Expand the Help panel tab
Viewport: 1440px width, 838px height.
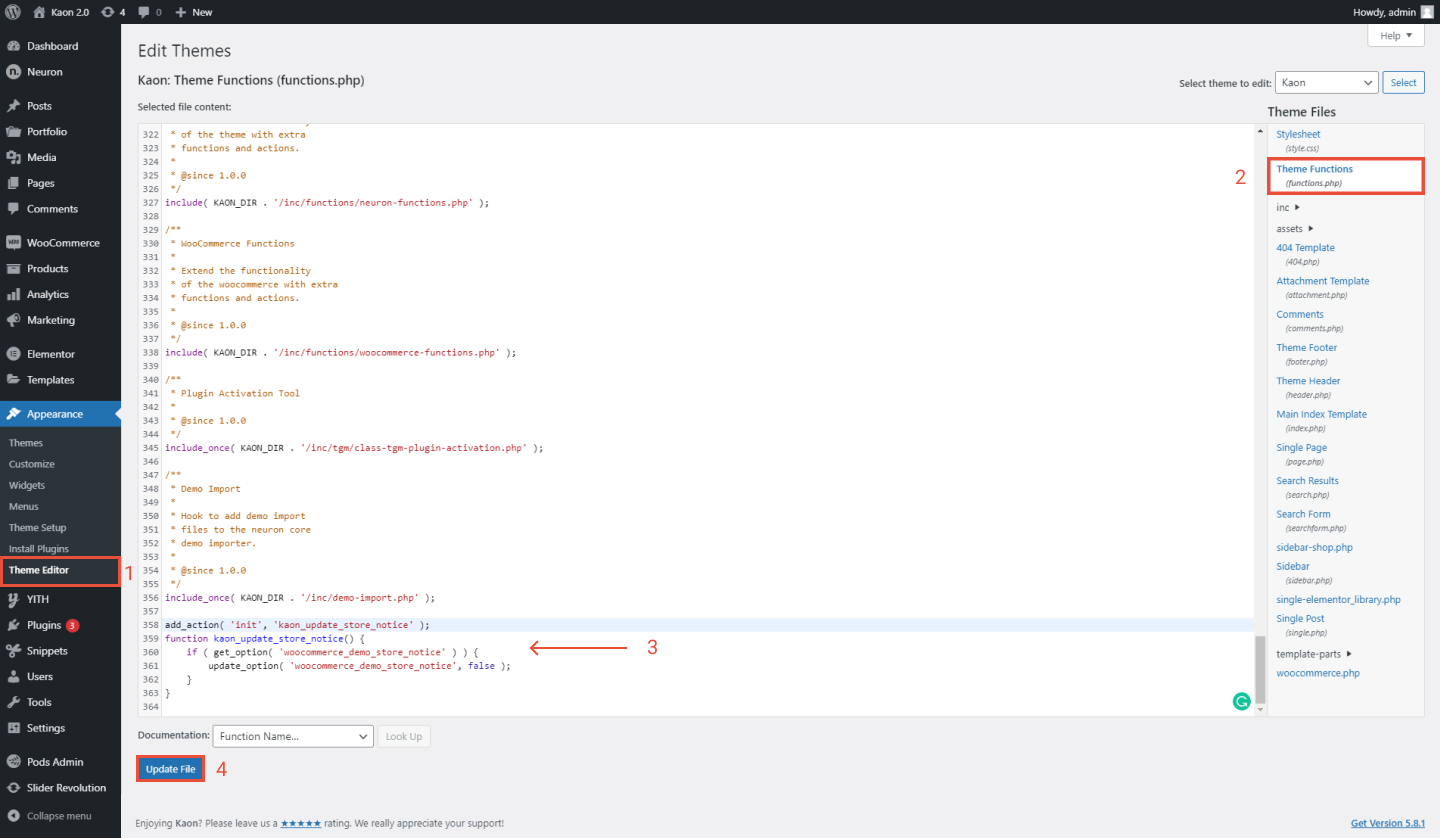coord(1395,35)
